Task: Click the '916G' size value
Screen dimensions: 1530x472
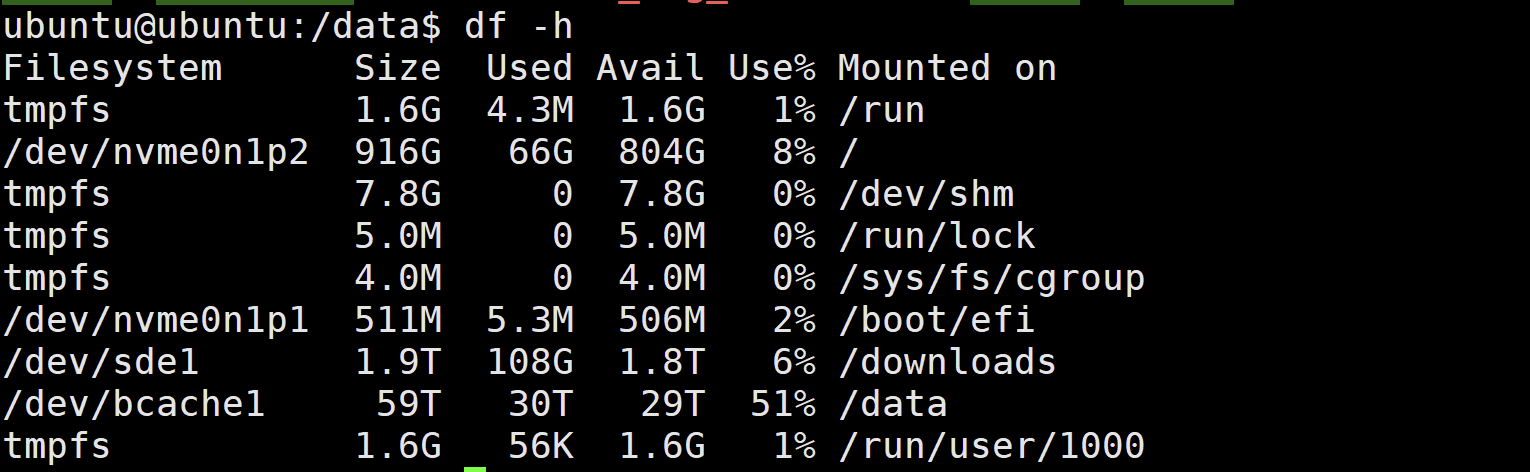Action: (398, 152)
